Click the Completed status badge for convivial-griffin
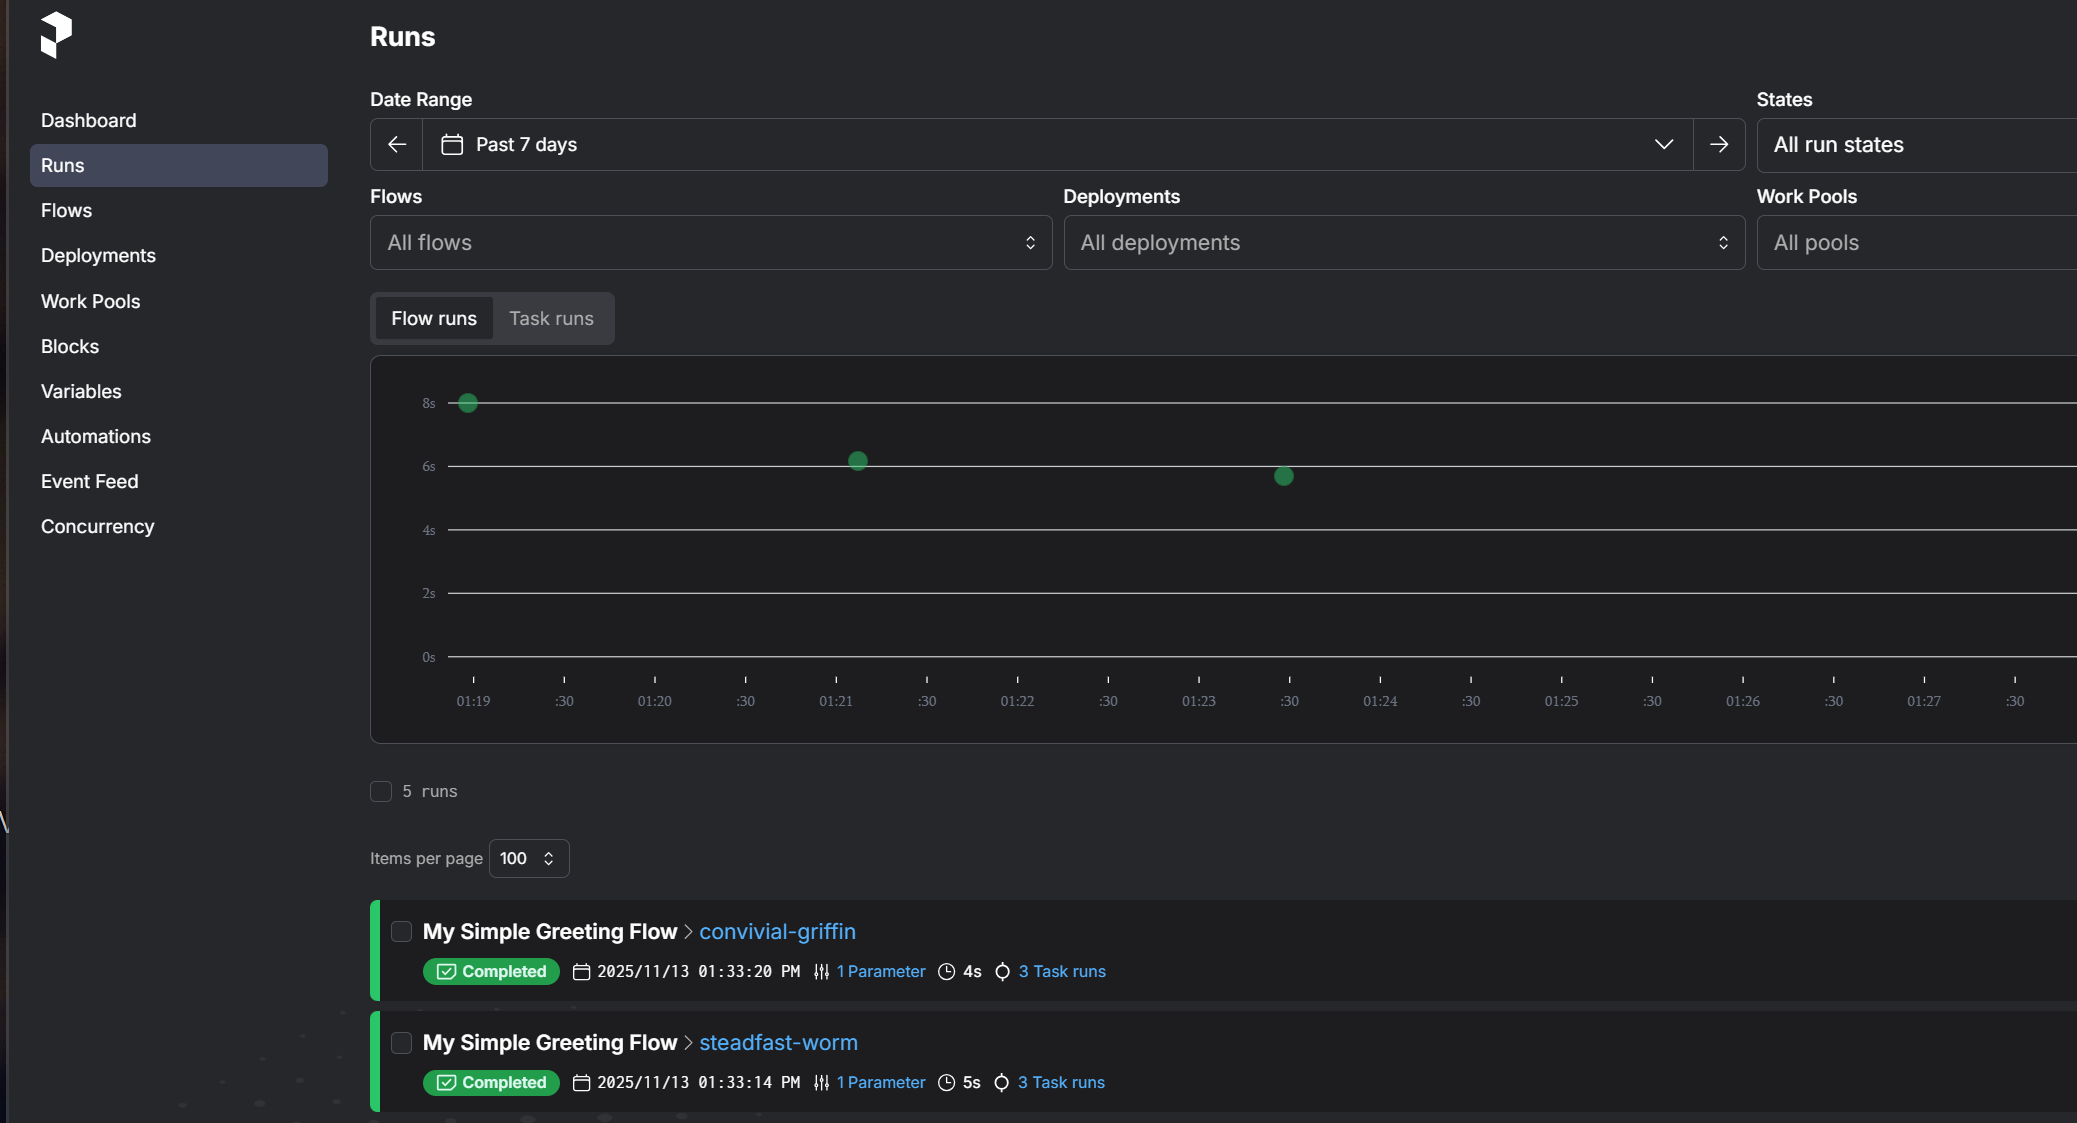The image size is (2077, 1123). [491, 972]
